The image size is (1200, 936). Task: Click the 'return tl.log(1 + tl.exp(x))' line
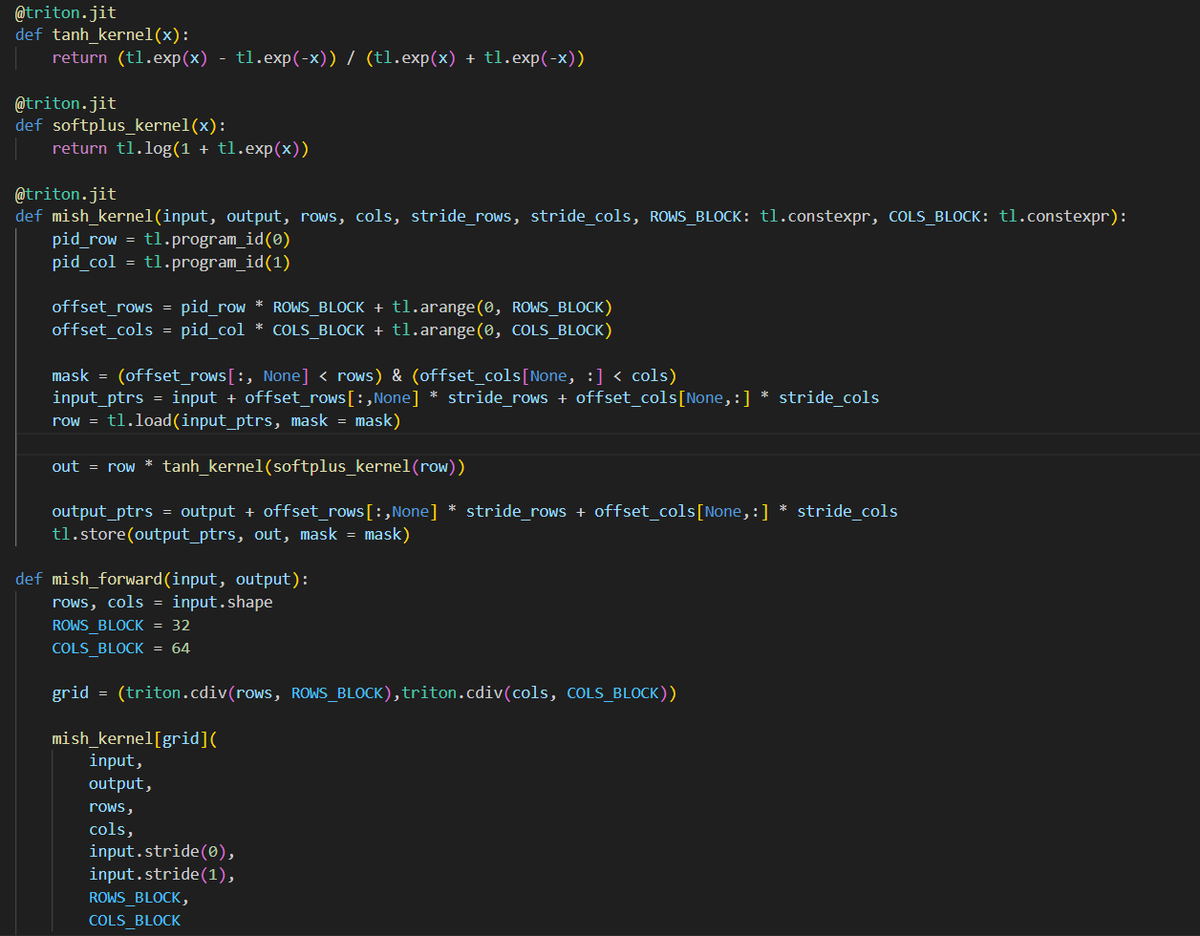(x=181, y=148)
